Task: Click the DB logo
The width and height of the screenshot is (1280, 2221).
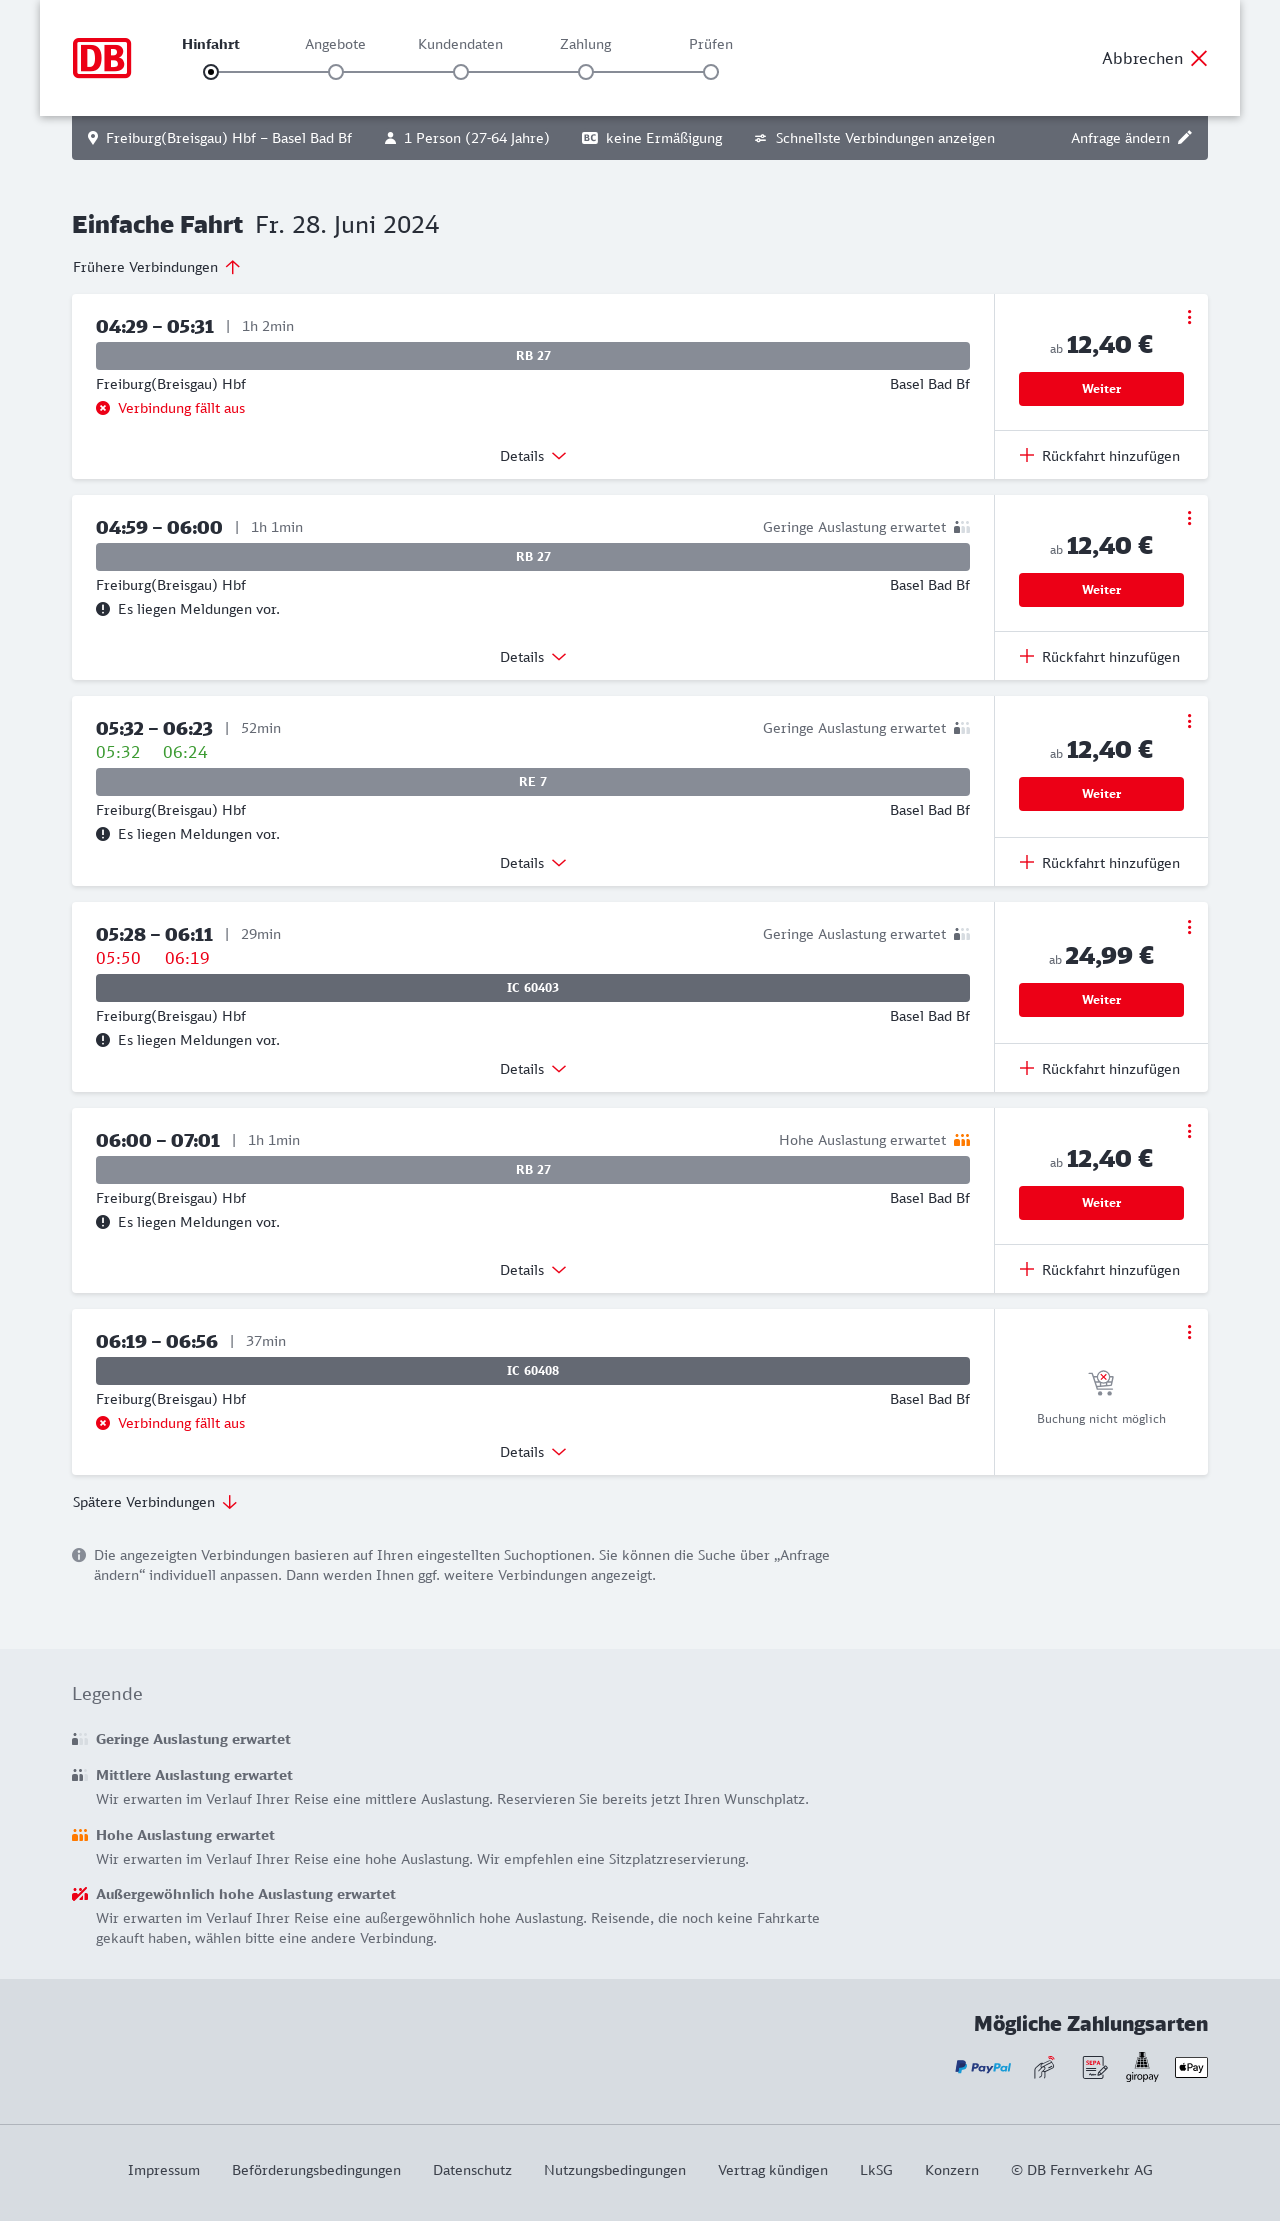Action: coord(102,58)
